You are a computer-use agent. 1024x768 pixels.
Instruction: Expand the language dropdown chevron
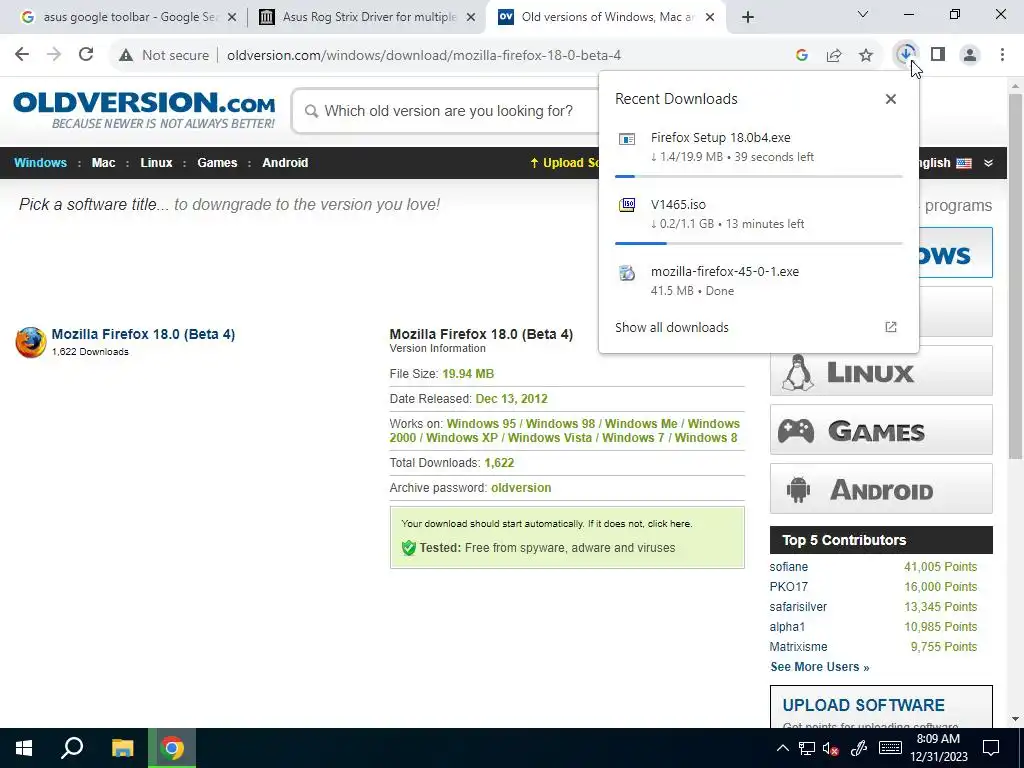[989, 163]
